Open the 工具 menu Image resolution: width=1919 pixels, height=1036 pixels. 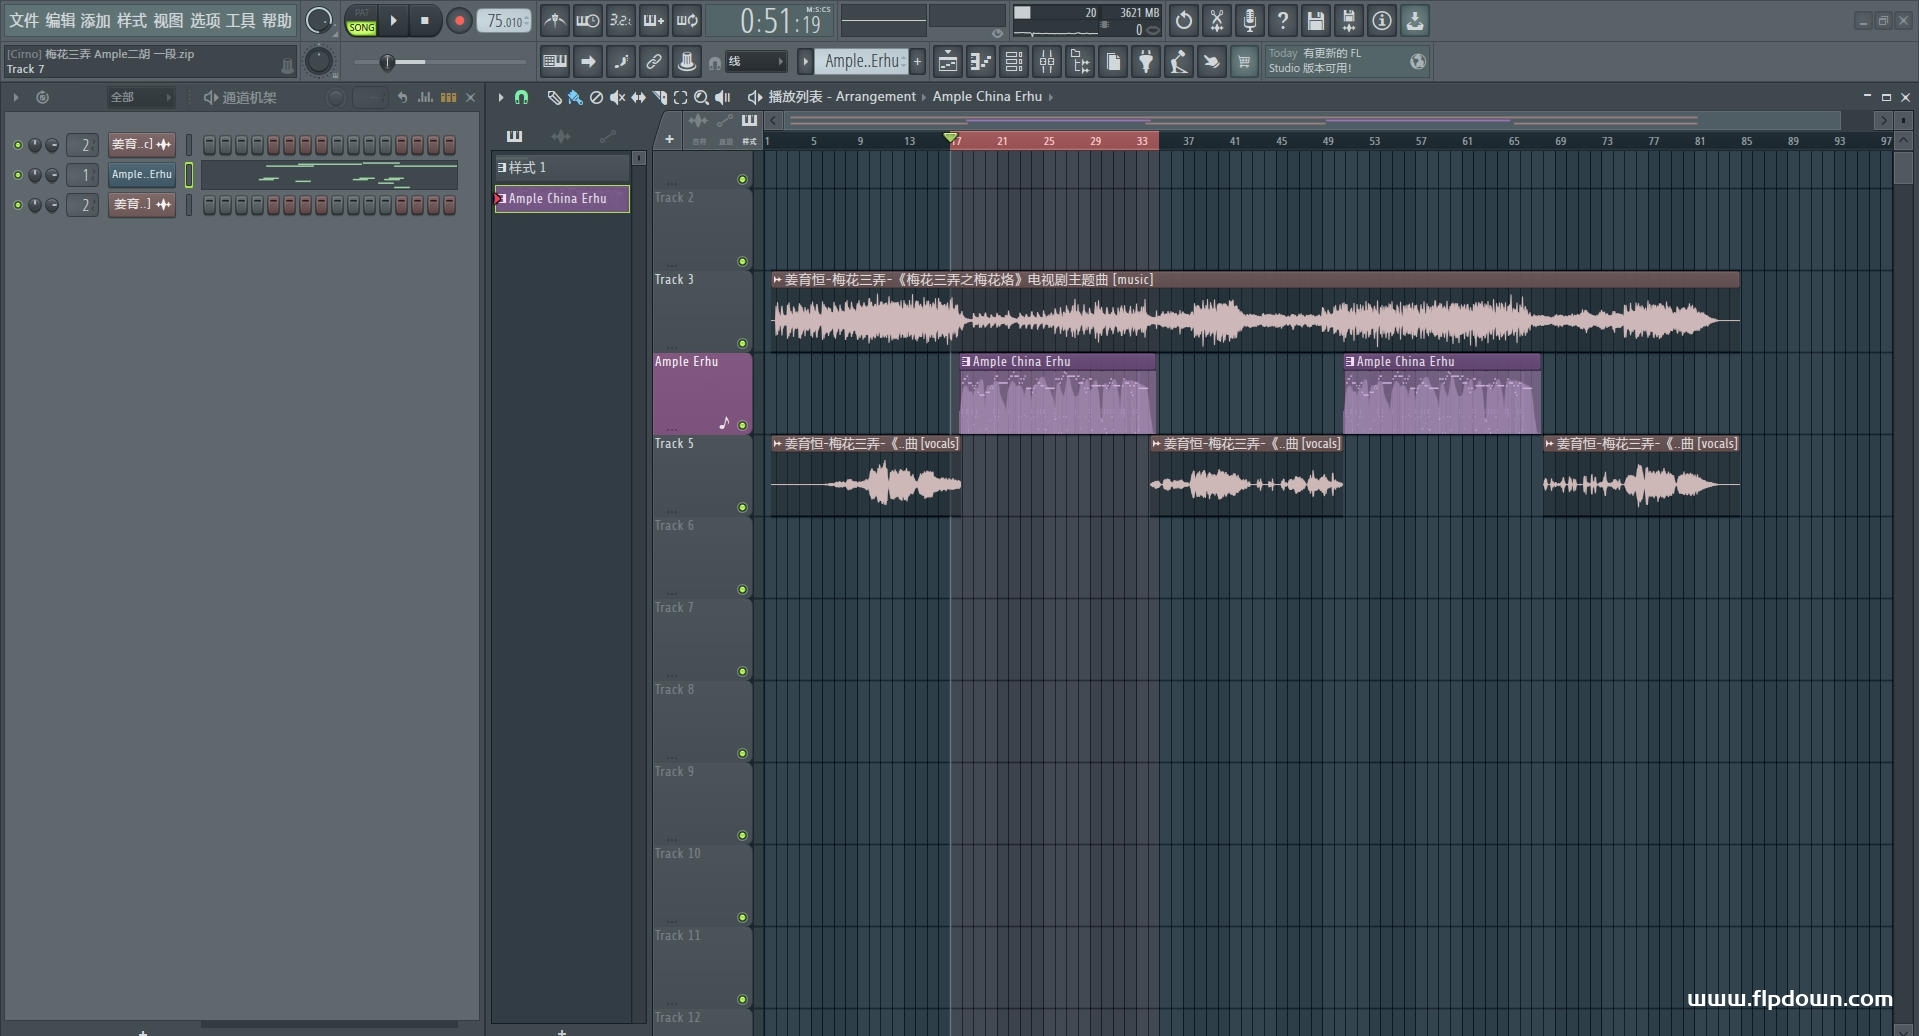[240, 20]
